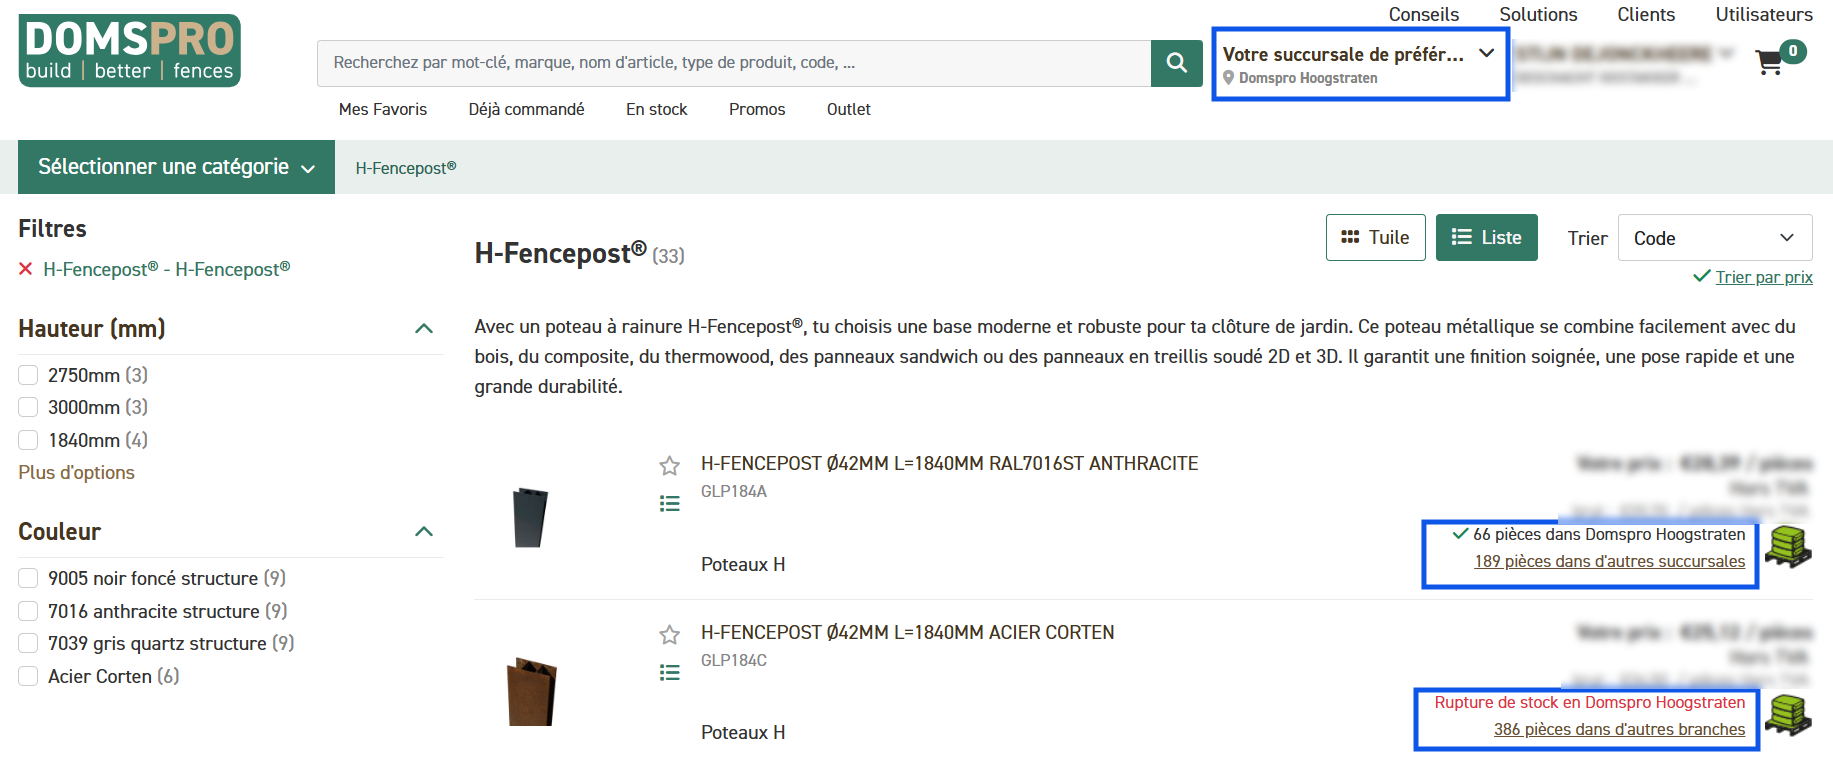The height and width of the screenshot is (757, 1833).
Task: Open the Trier sort dropdown showing Code
Action: pos(1715,238)
